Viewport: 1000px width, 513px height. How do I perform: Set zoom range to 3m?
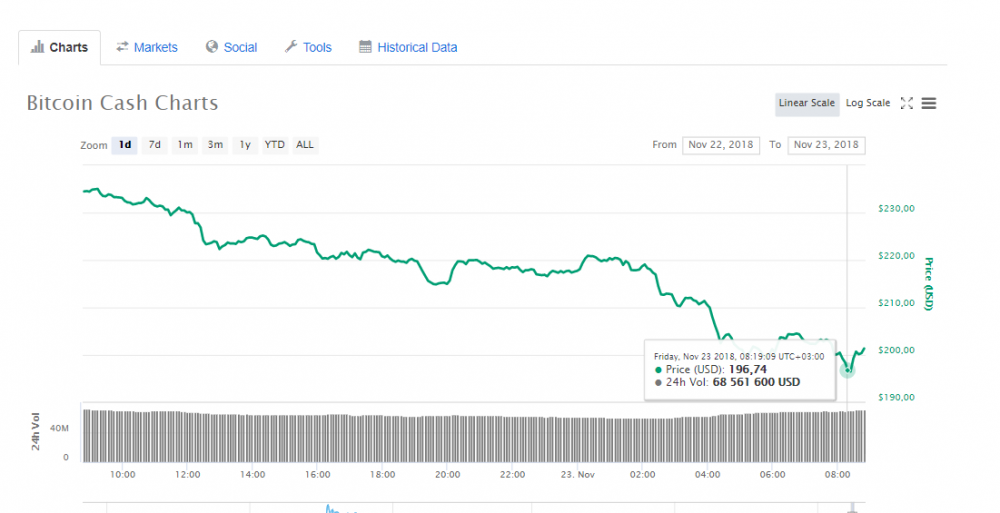[x=215, y=145]
